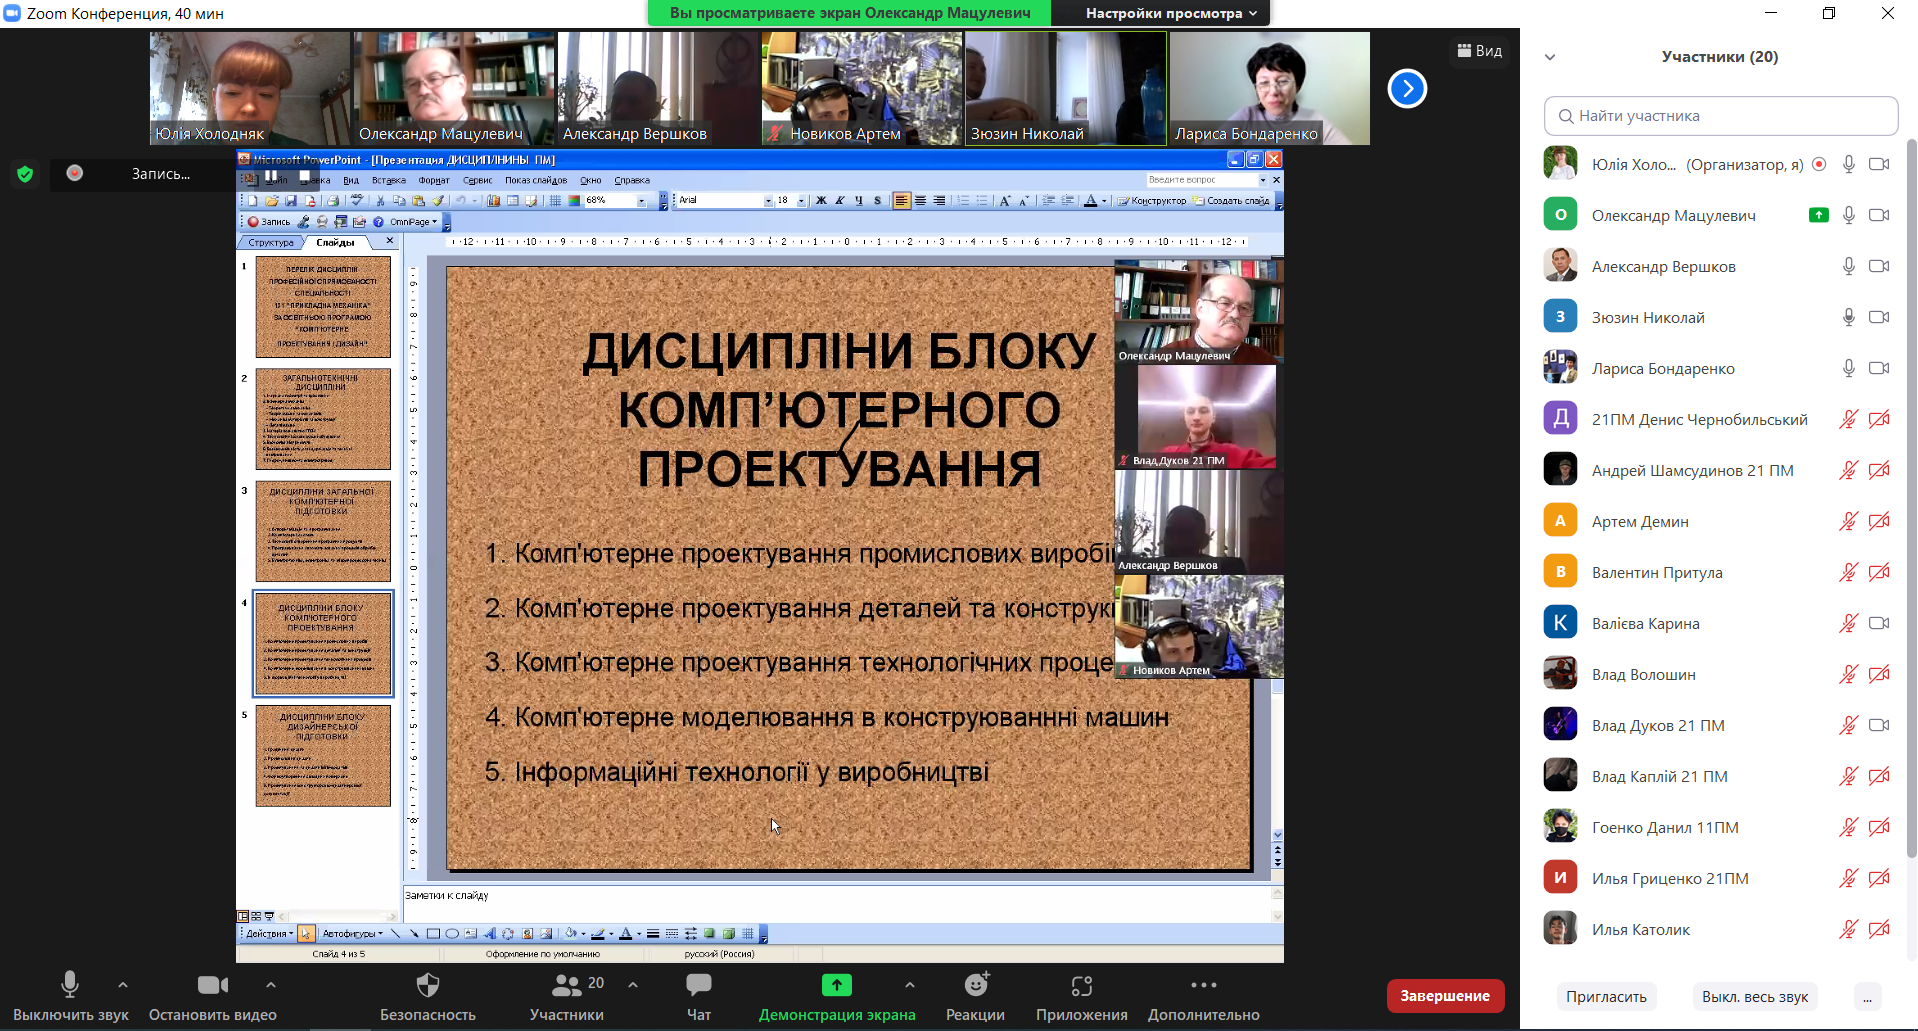The height and width of the screenshot is (1031, 1918).
Task: Open the Reactions emoji menu
Action: pyautogui.click(x=975, y=986)
